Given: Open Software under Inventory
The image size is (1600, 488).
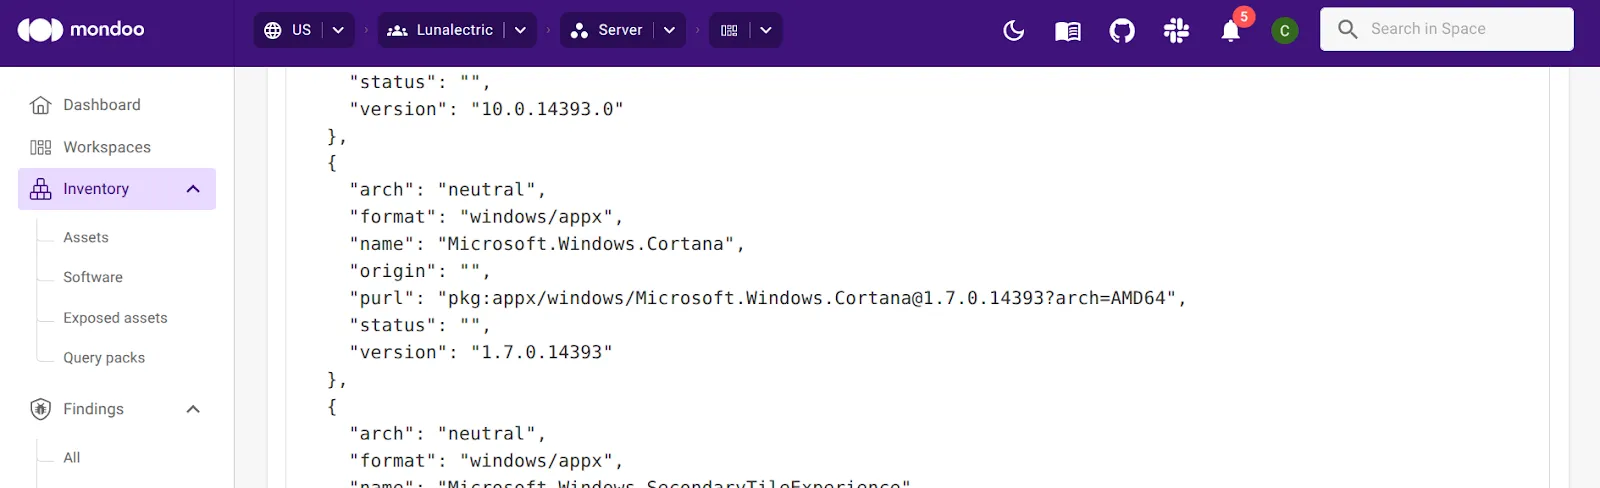Looking at the screenshot, I should click(x=93, y=277).
